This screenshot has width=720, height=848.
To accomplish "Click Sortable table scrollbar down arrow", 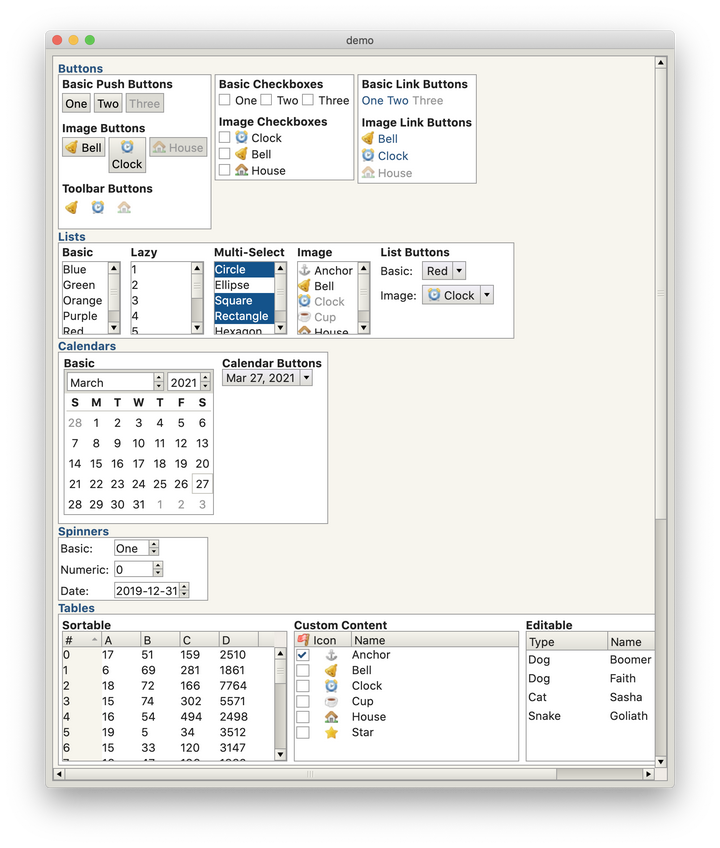I will click(280, 754).
